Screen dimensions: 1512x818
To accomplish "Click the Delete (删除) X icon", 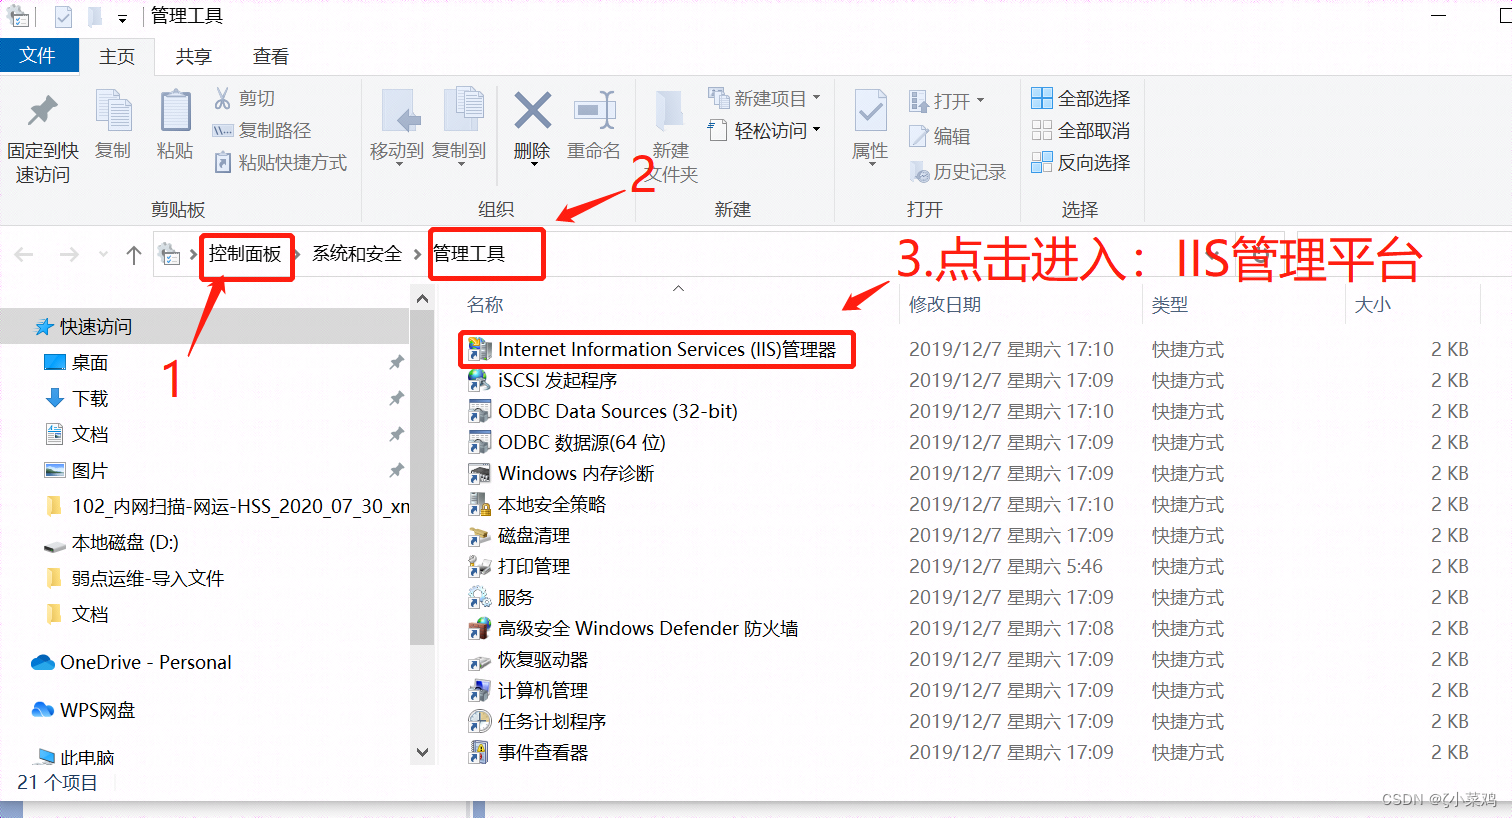I will pyautogui.click(x=532, y=110).
